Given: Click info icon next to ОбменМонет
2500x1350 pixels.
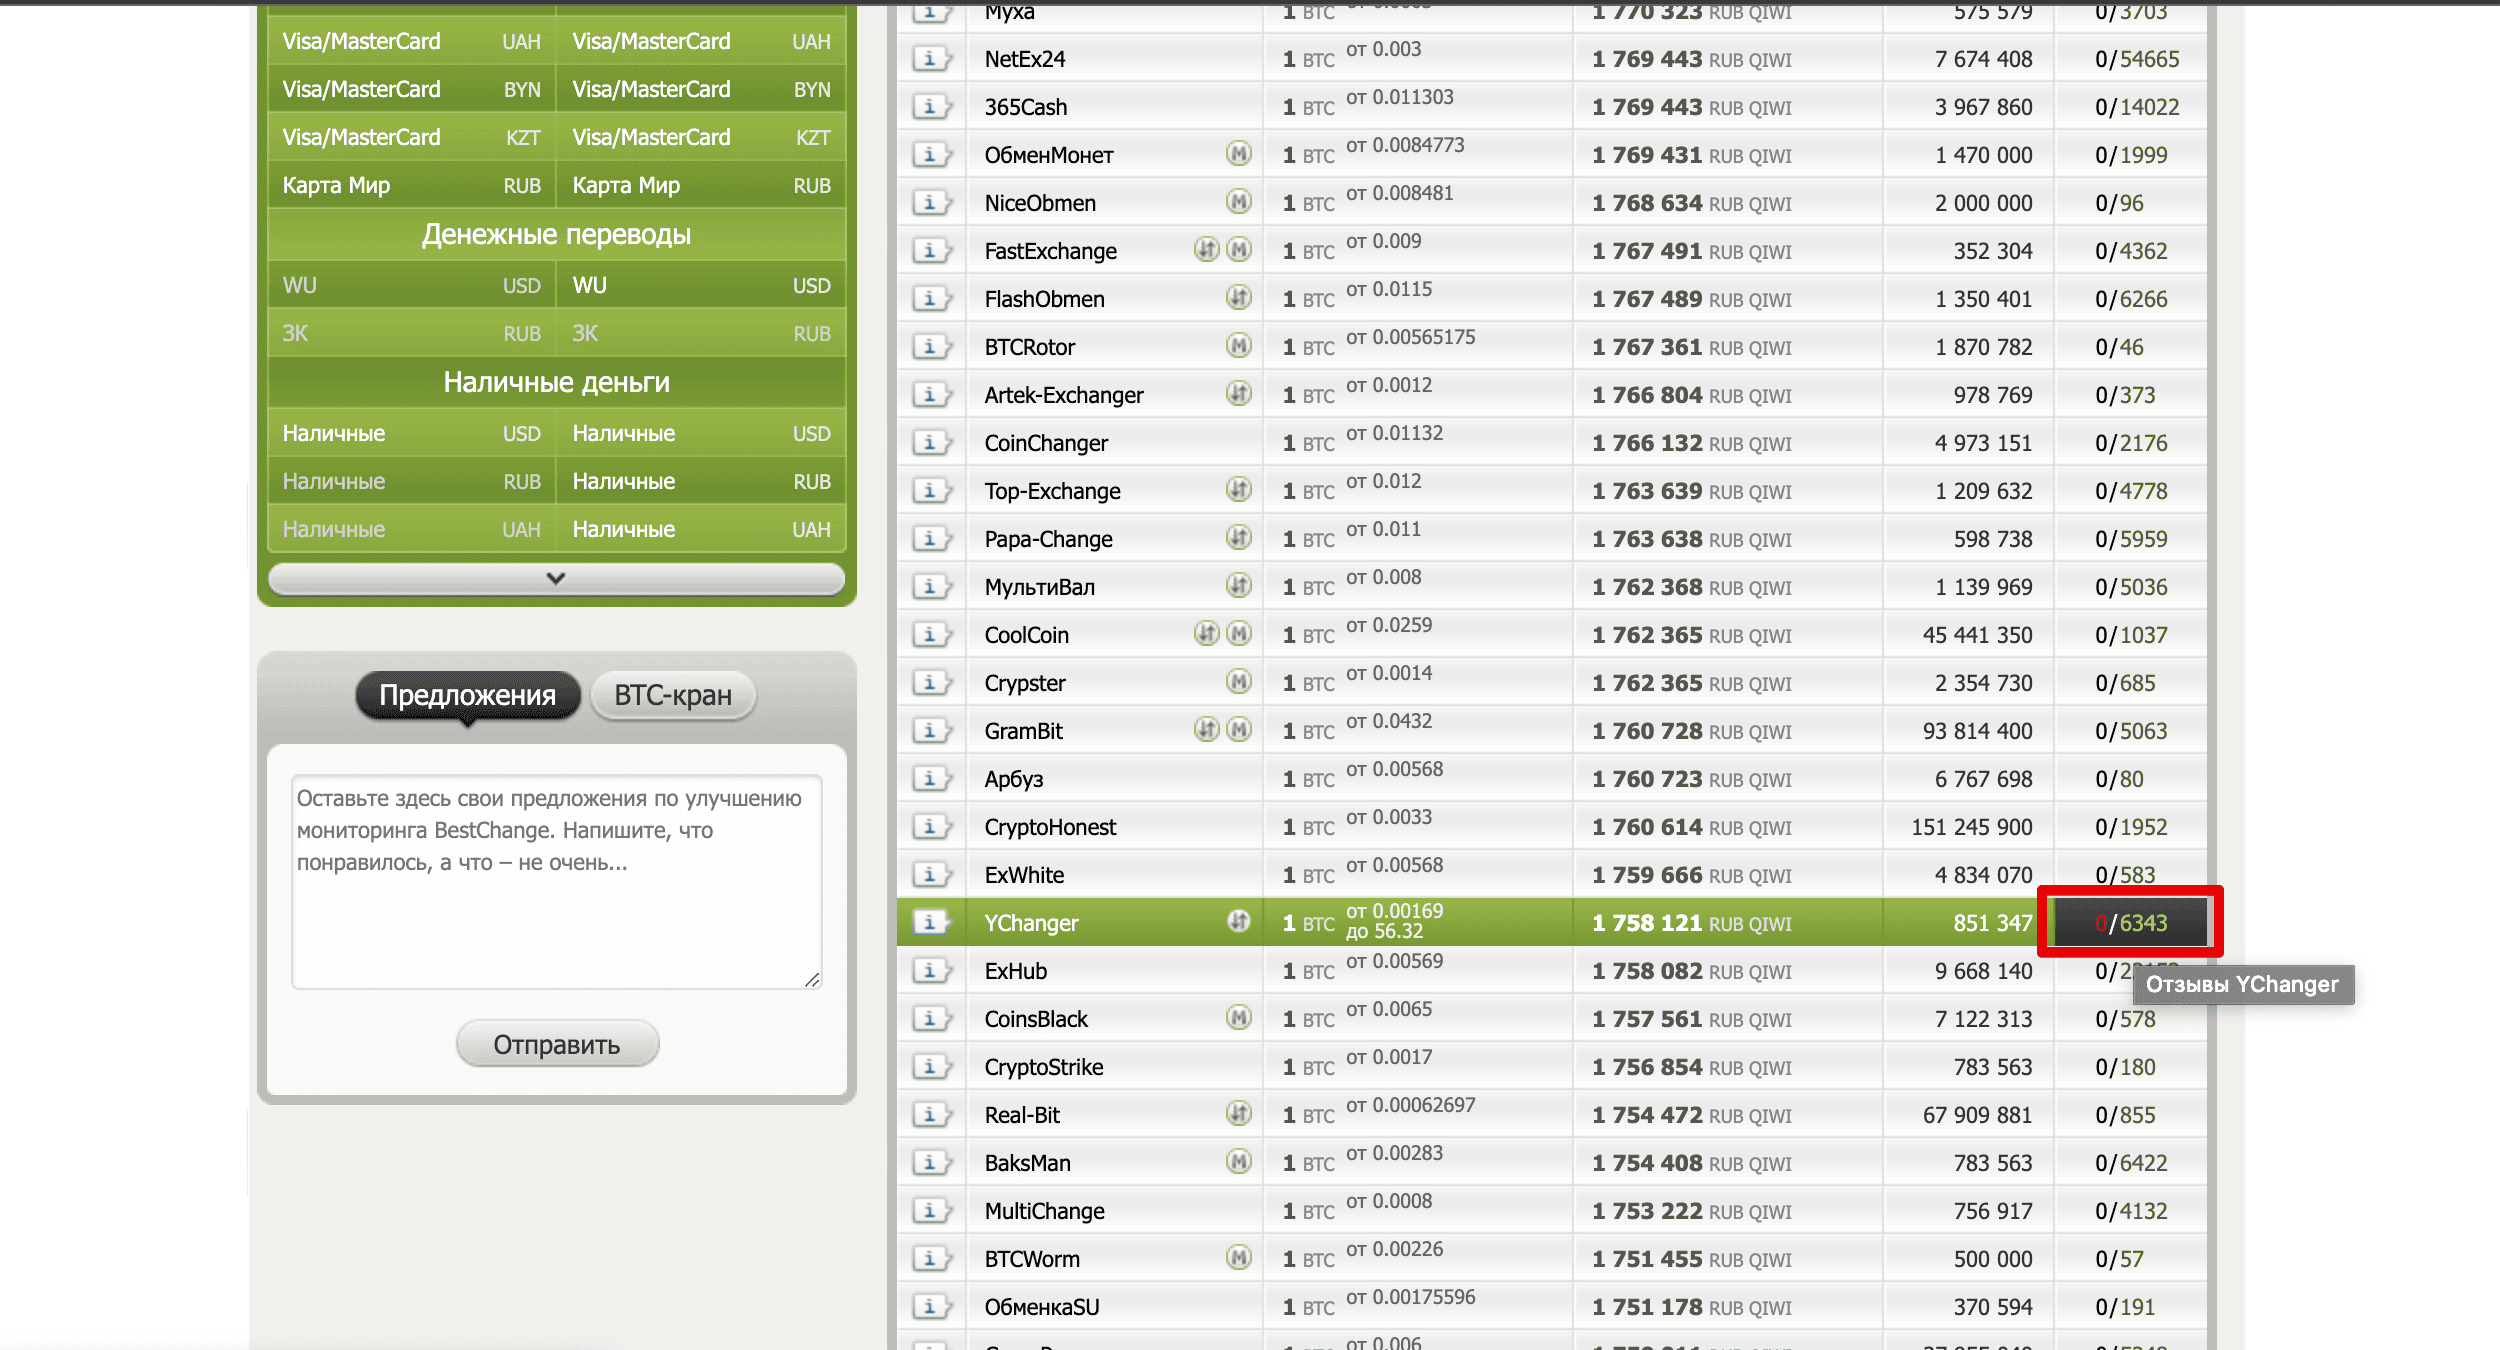Looking at the screenshot, I should point(931,155).
